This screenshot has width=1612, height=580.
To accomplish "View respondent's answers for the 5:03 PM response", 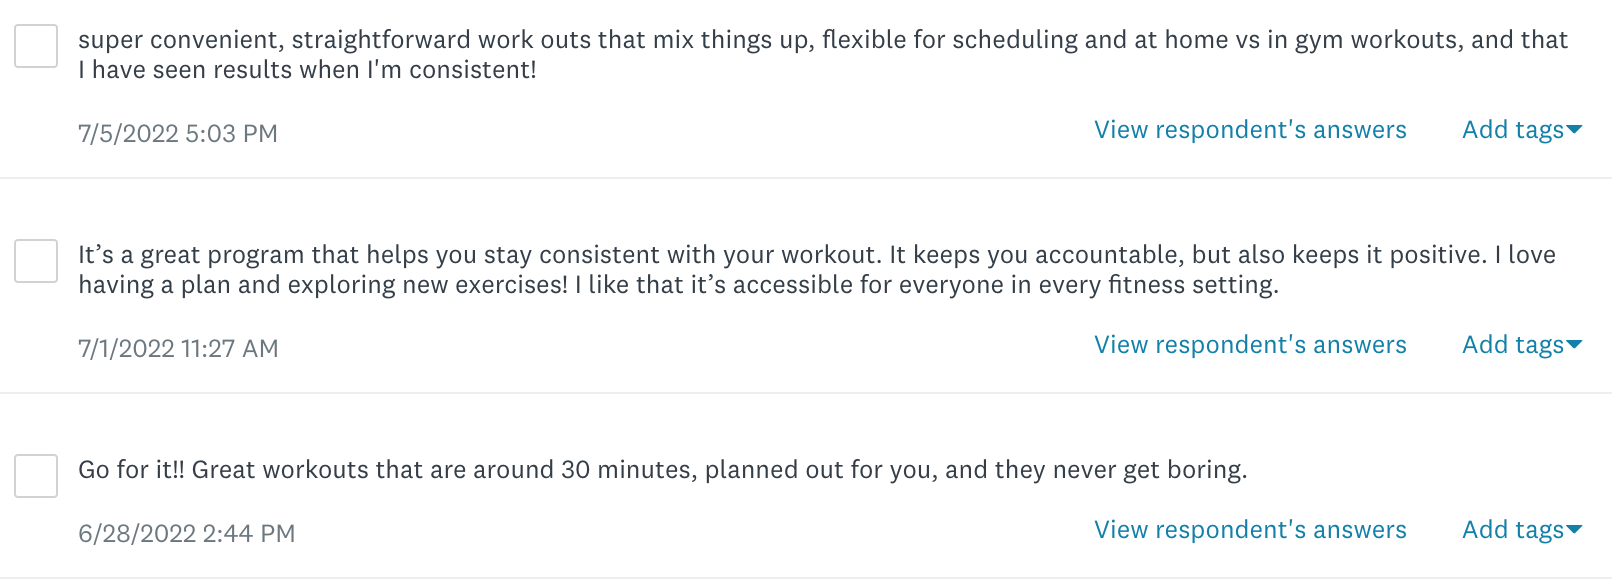I will click(x=1250, y=130).
